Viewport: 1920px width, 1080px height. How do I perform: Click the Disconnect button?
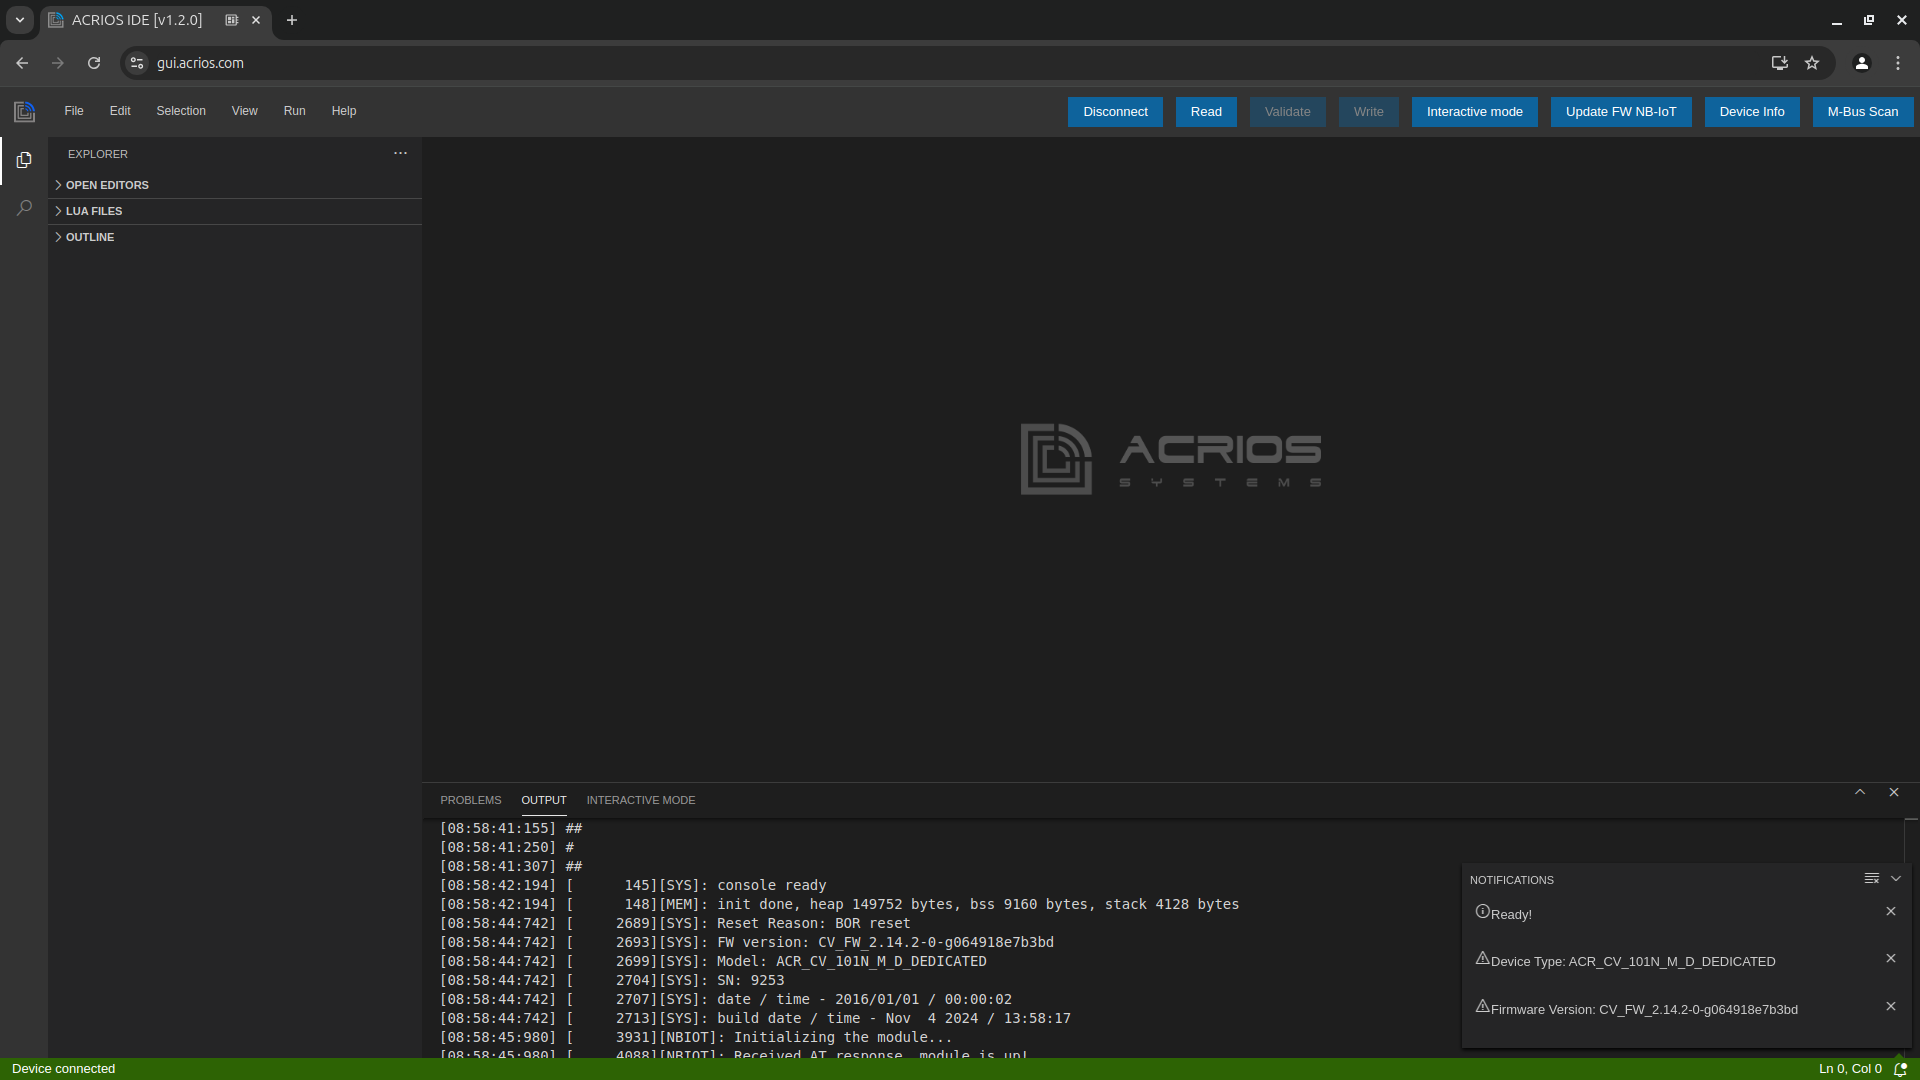click(x=1115, y=112)
